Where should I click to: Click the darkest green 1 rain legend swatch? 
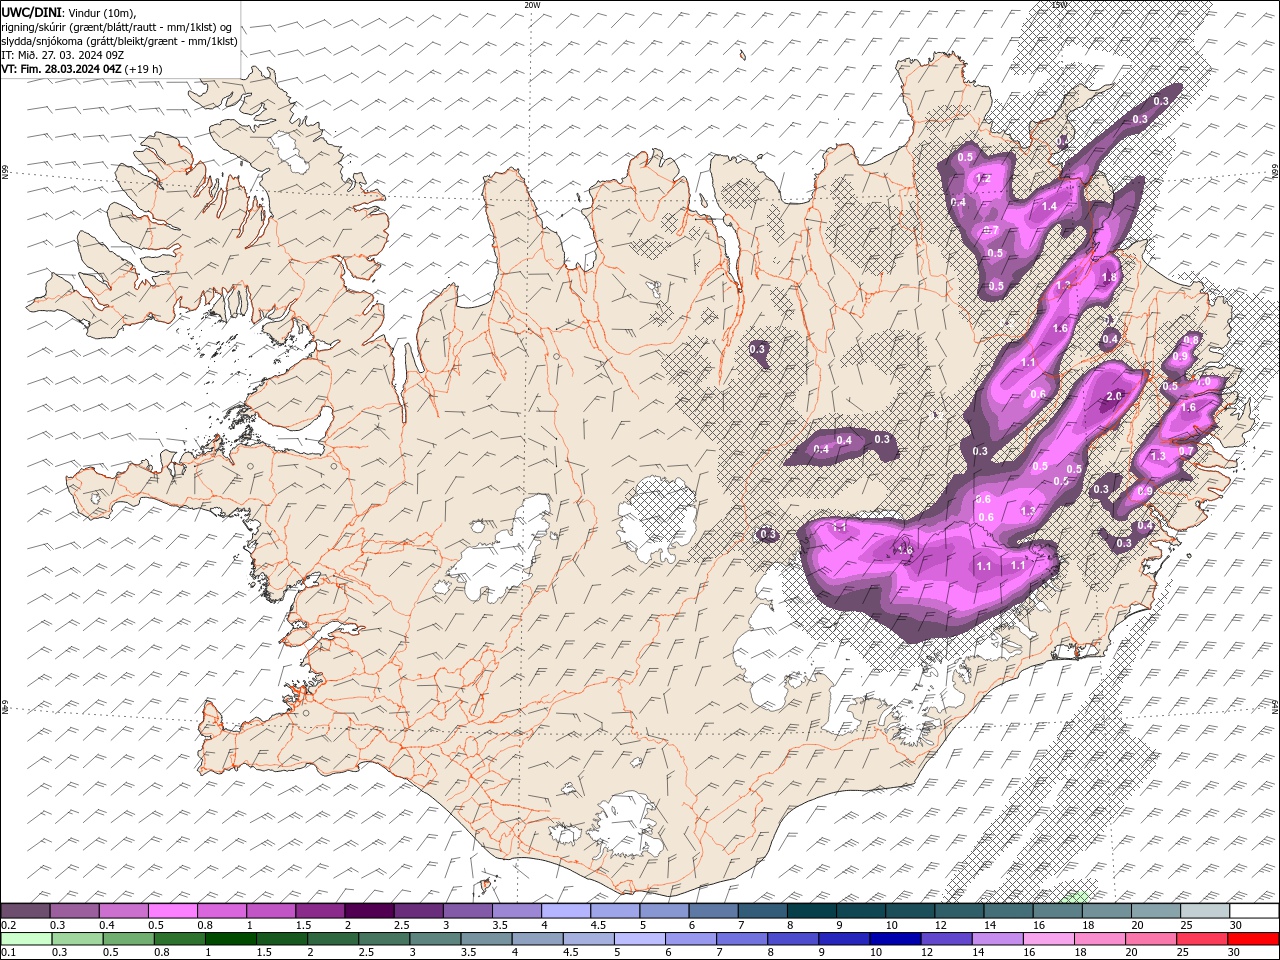tap(230, 939)
